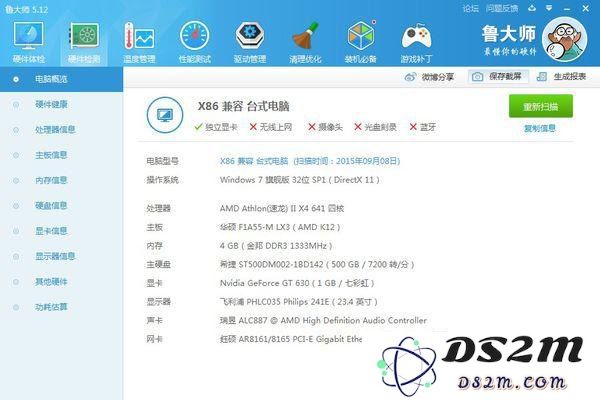Viewport: 600px width, 400px height.
Task: Click the desktop computer round icon
Action: [x=165, y=115]
